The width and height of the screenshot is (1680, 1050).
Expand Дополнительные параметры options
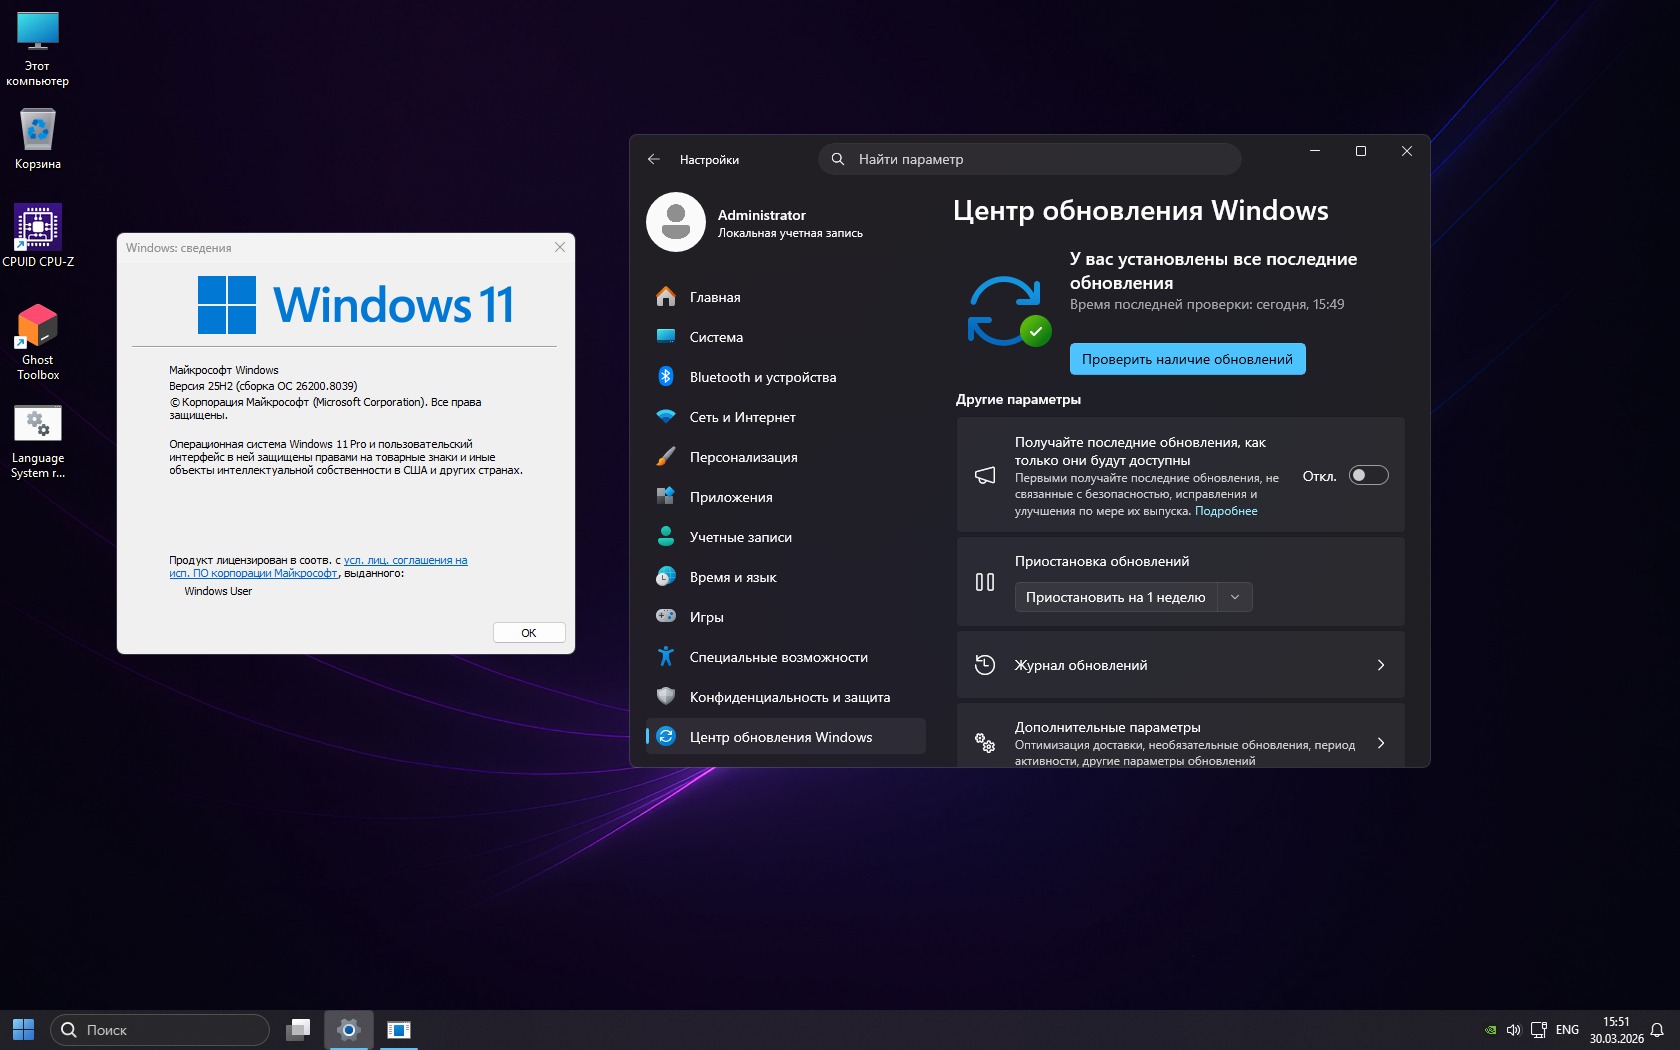point(1180,742)
